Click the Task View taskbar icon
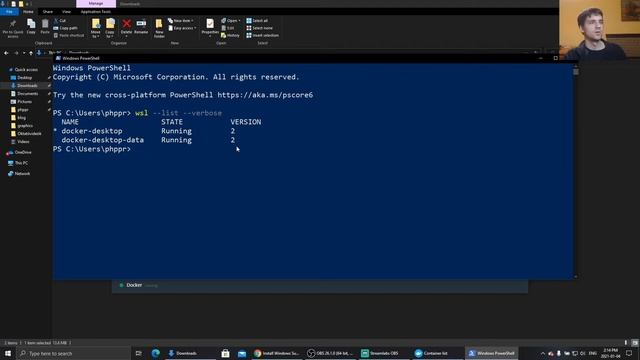The image size is (640, 360). pyautogui.click(x=139, y=353)
